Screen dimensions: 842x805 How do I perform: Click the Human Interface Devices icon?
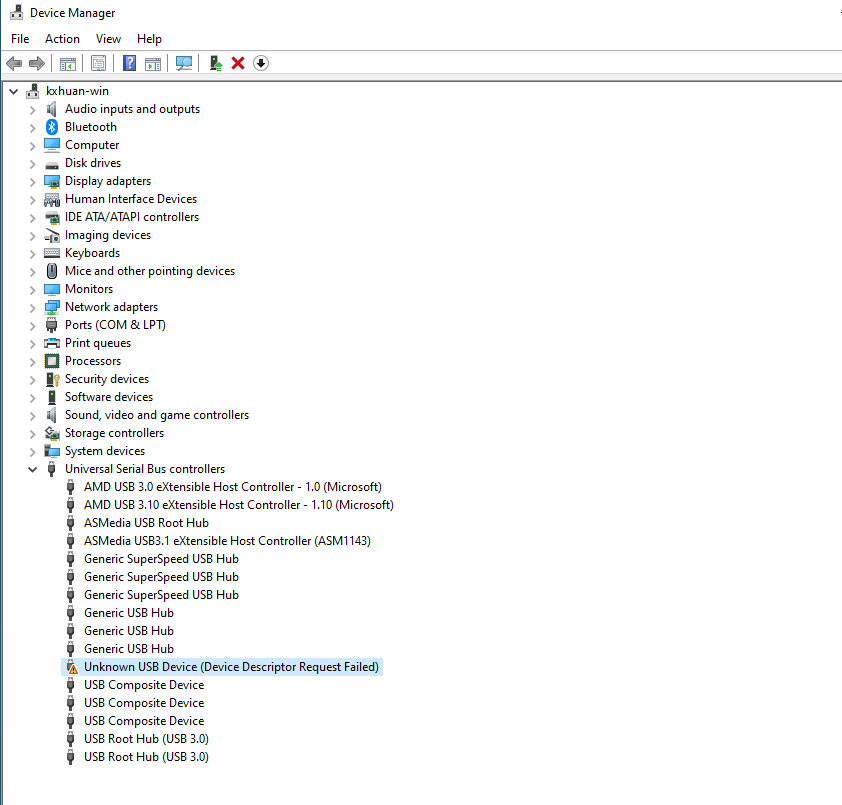pyautogui.click(x=52, y=200)
